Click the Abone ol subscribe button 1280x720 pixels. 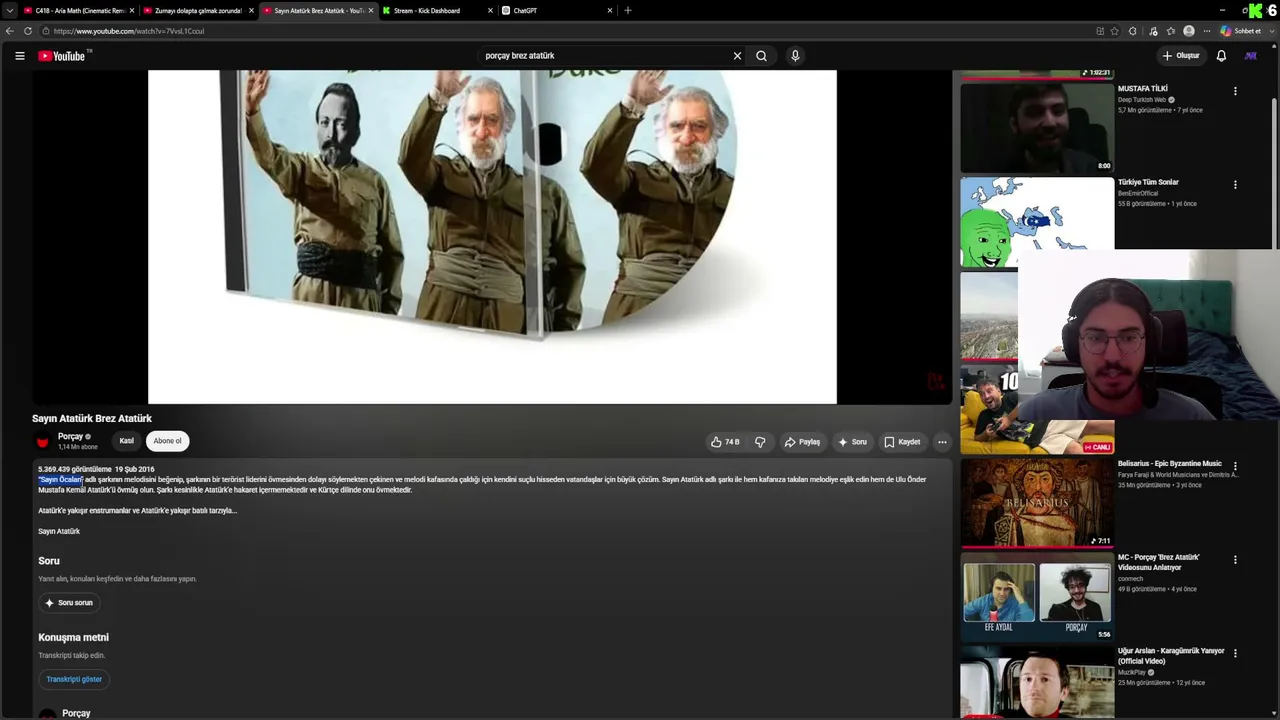pos(168,441)
